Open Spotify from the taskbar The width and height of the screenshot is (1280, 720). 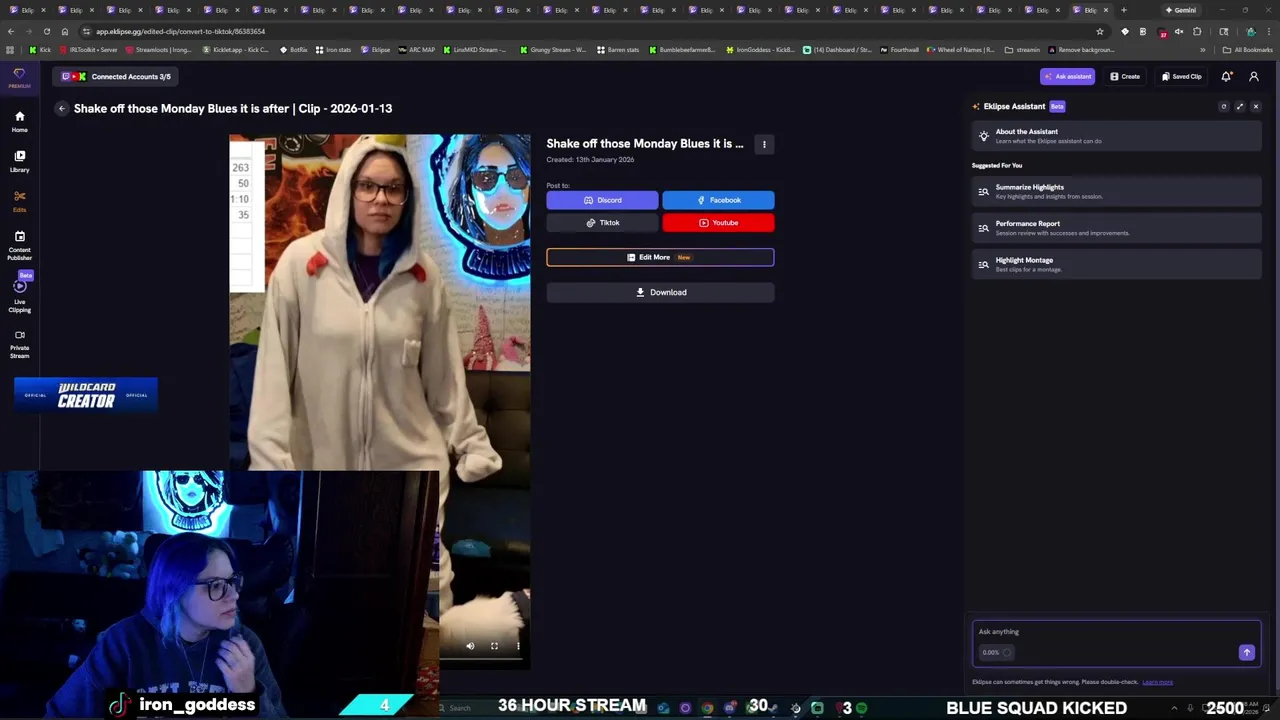(x=861, y=708)
